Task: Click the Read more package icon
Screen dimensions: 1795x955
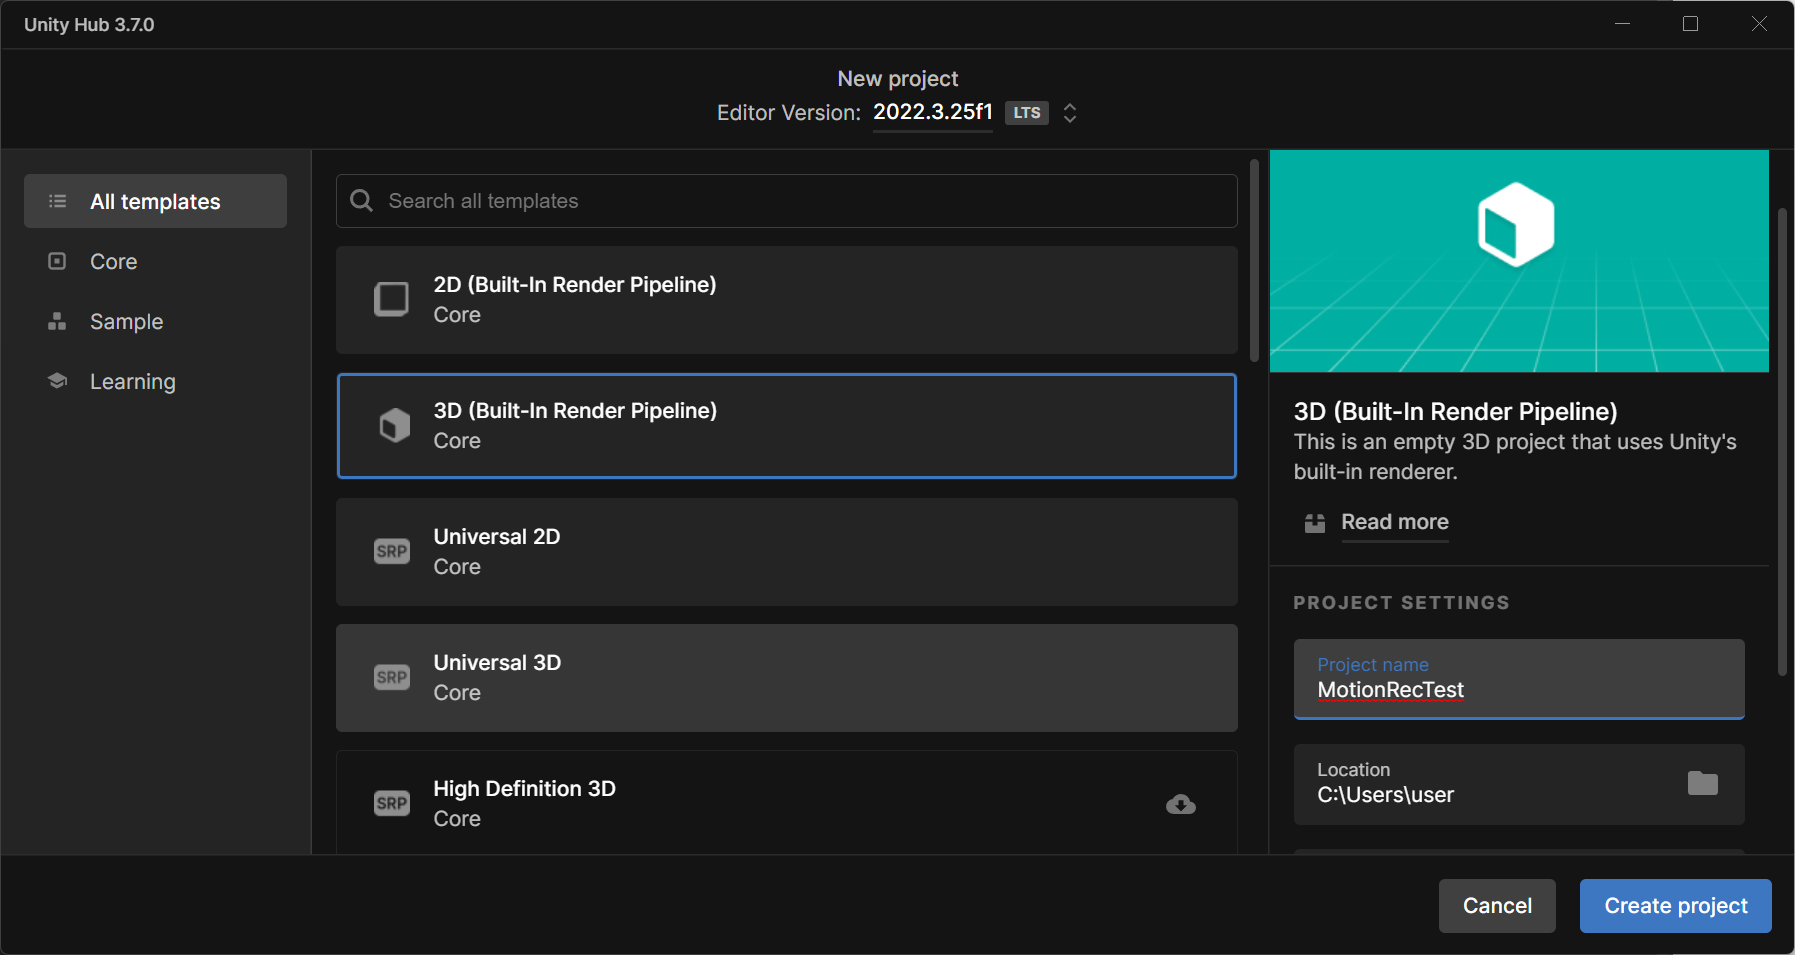Action: pos(1315,523)
